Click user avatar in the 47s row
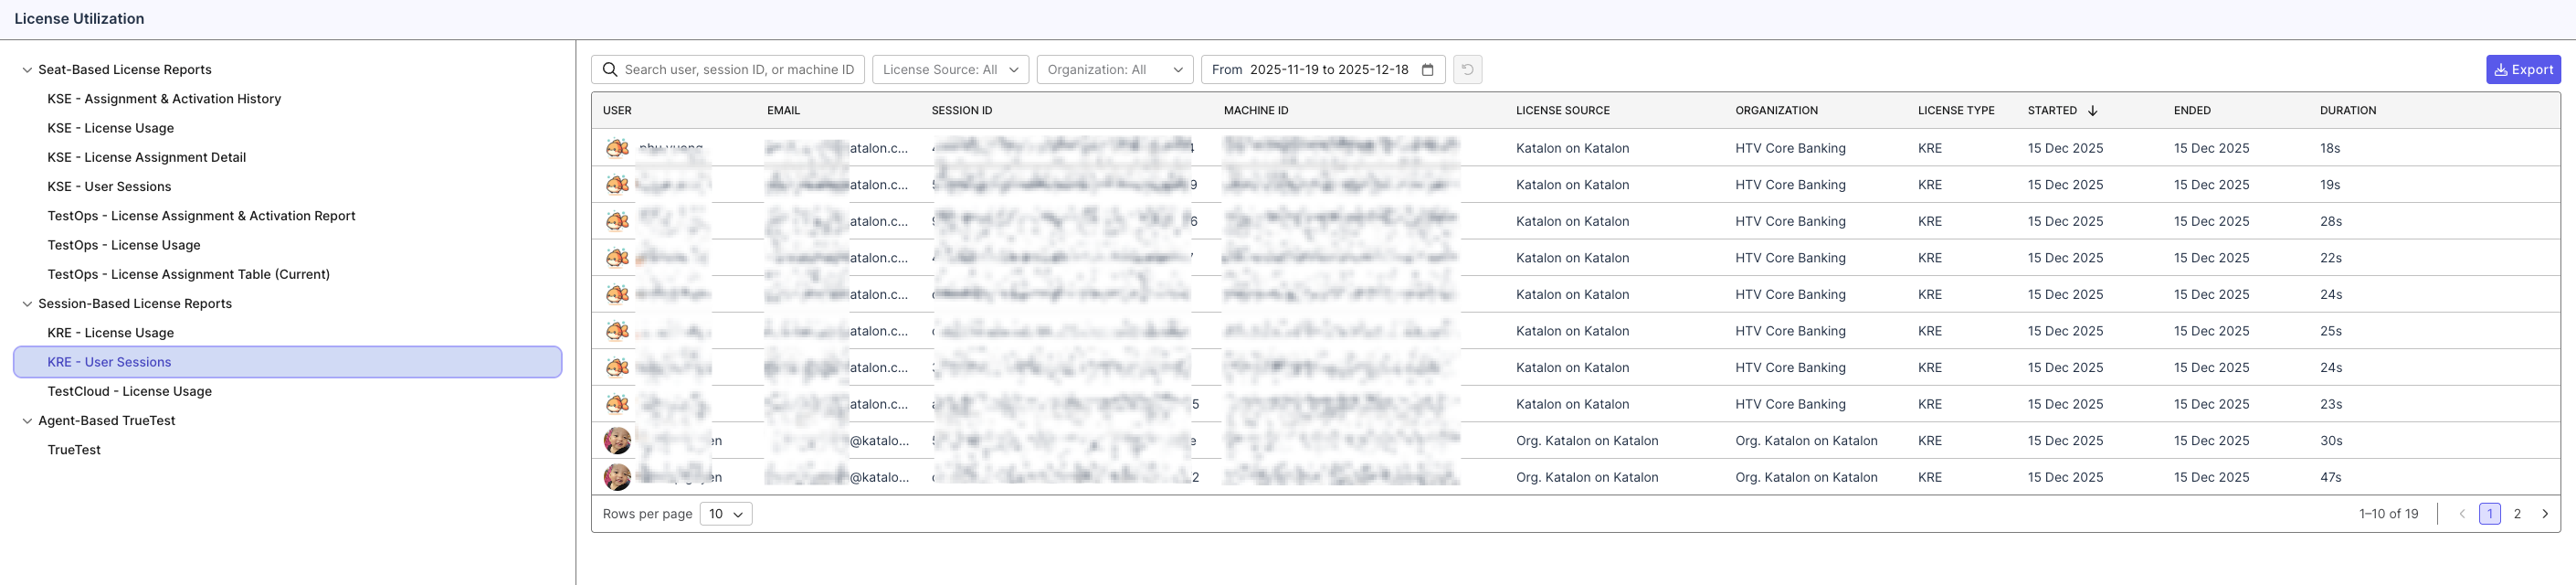Screen dimensions: 2576x585 pyautogui.click(x=617, y=477)
